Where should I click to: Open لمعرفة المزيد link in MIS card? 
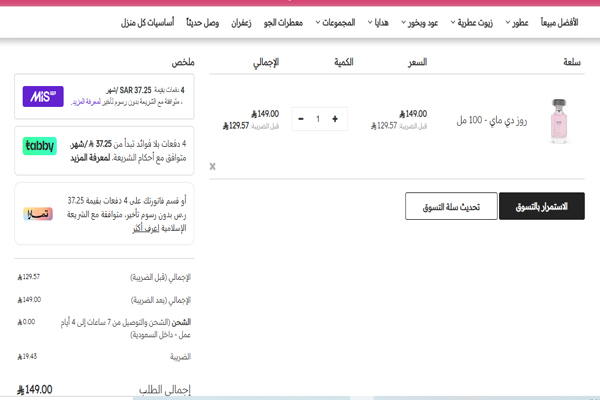[x=86, y=102]
